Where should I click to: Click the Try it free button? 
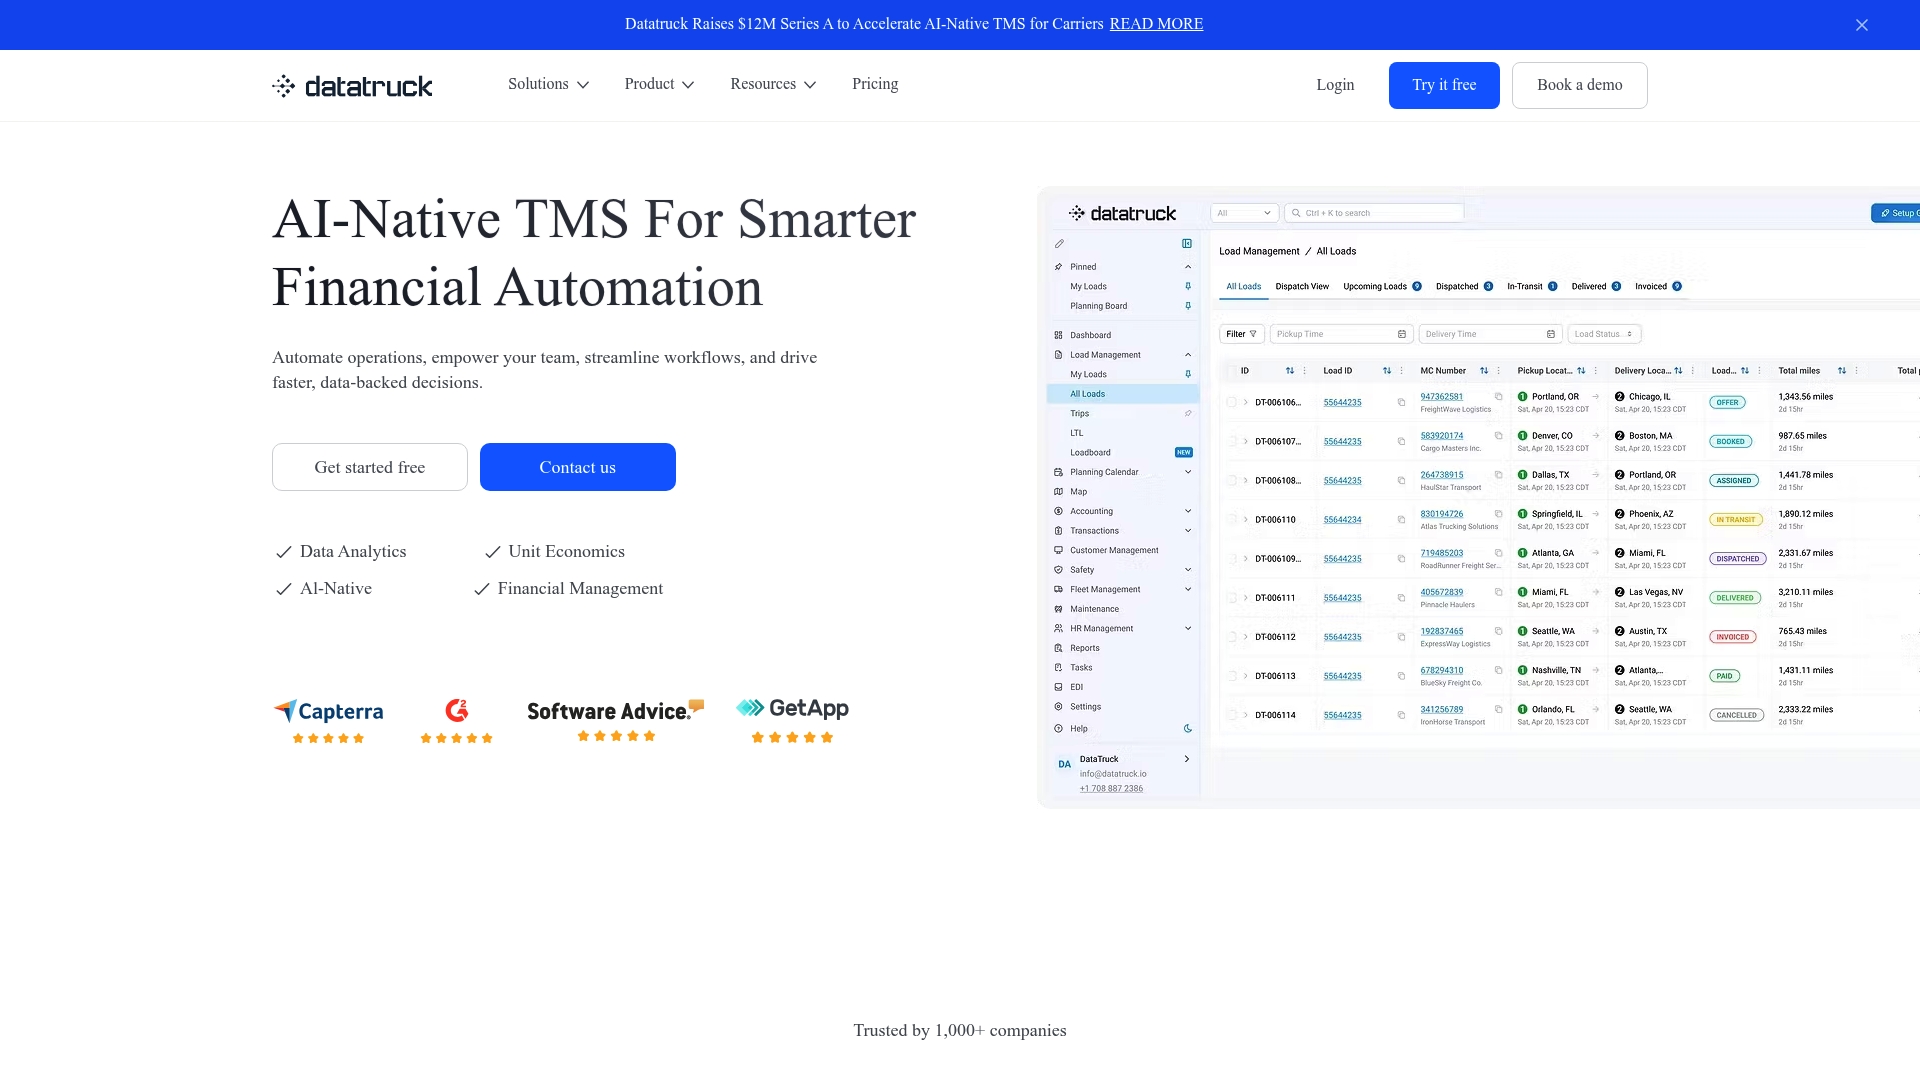[x=1444, y=85]
